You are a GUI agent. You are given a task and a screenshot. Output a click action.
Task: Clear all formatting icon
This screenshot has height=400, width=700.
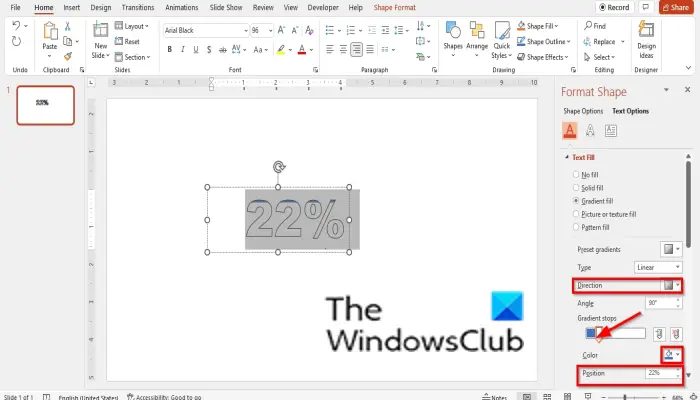coord(309,30)
